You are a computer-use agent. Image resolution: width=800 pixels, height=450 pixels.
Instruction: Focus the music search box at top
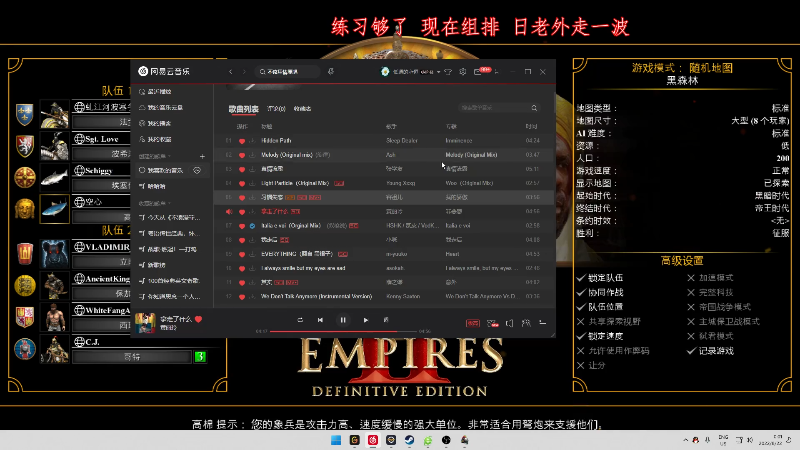[x=287, y=72]
